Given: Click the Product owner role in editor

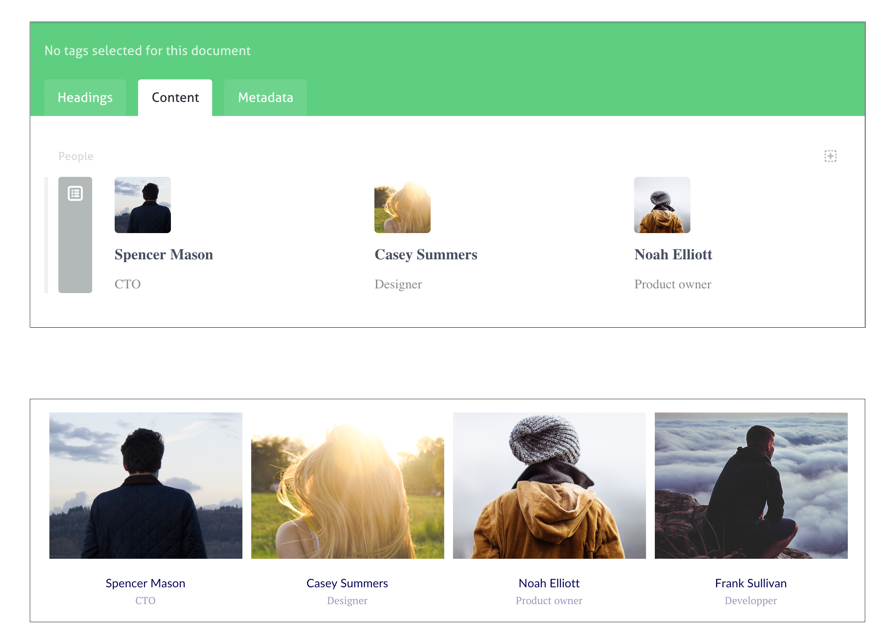Looking at the screenshot, I should click(x=673, y=284).
